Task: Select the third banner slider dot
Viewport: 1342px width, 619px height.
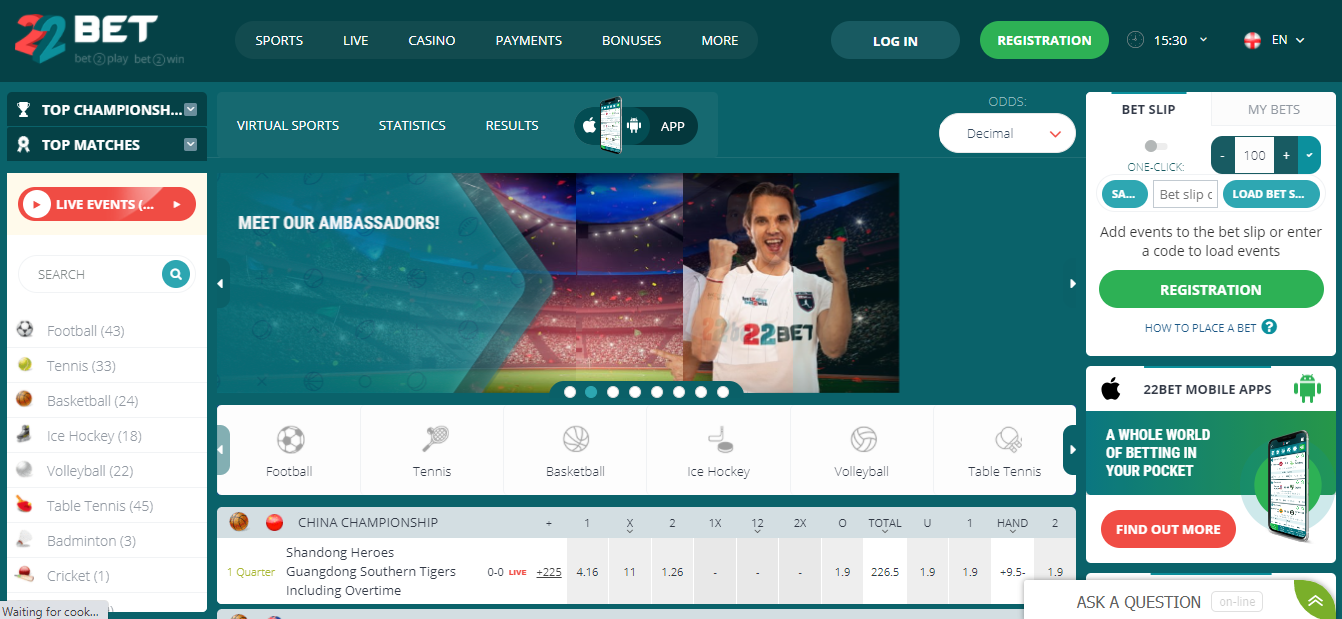Action: [x=613, y=392]
